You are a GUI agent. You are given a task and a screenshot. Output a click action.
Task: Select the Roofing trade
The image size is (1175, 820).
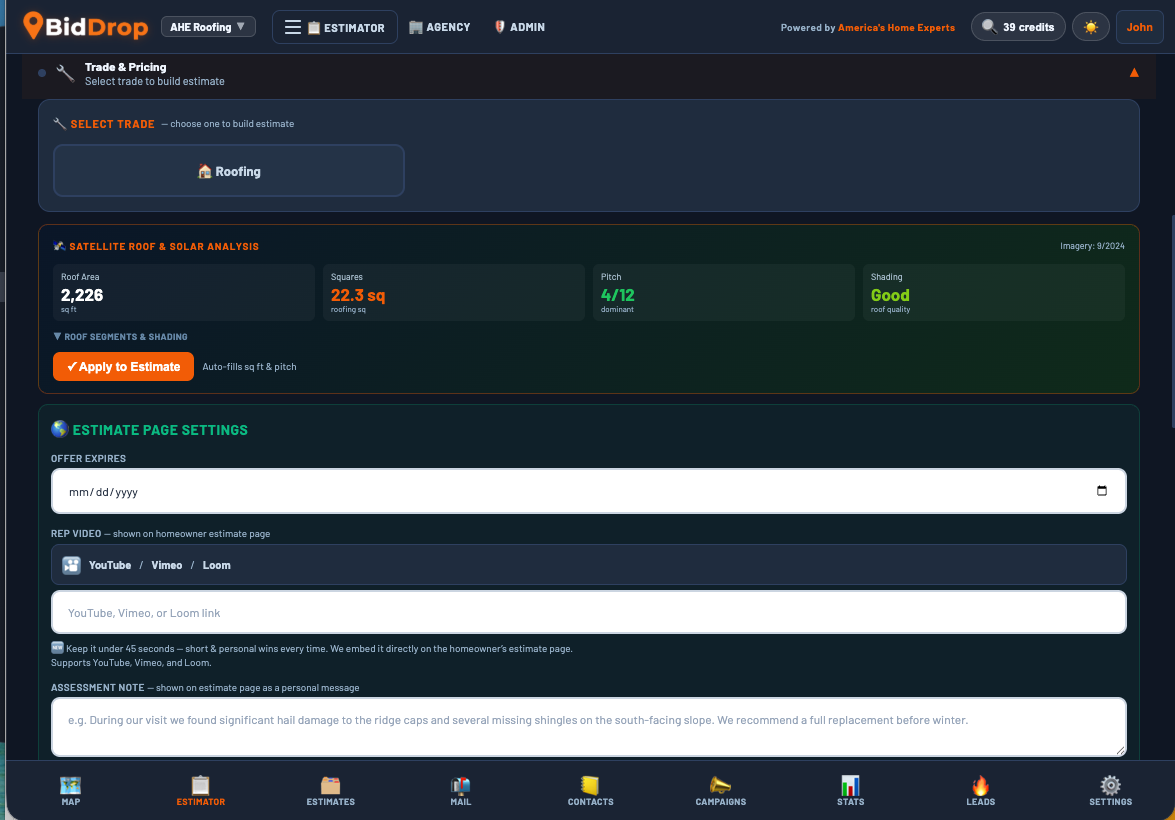coord(229,171)
